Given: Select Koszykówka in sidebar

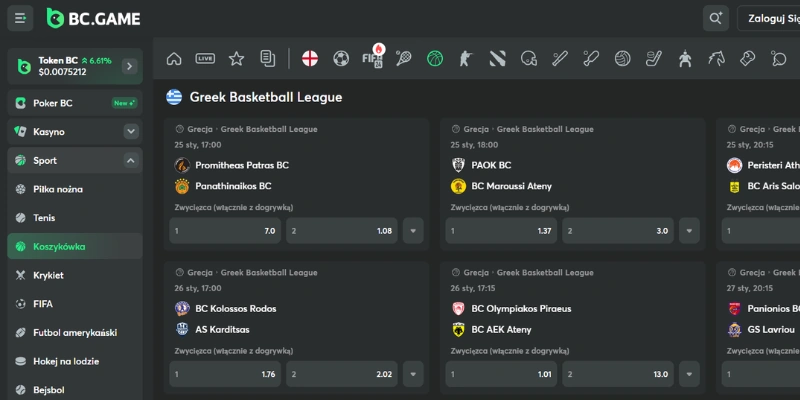Looking at the screenshot, I should point(75,246).
